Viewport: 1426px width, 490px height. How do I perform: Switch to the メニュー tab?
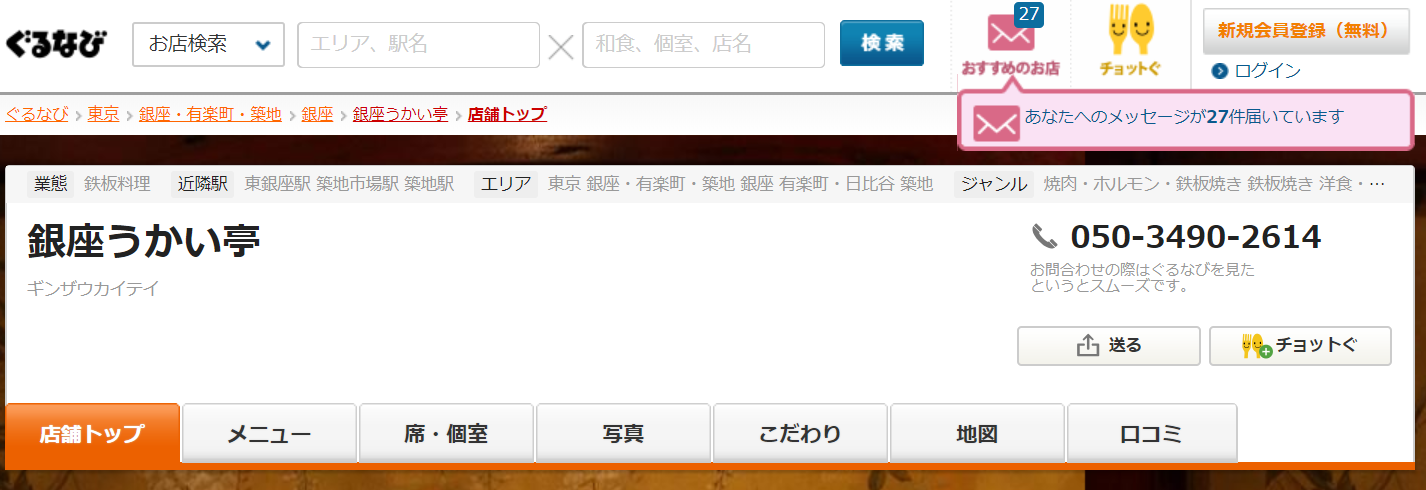point(269,434)
